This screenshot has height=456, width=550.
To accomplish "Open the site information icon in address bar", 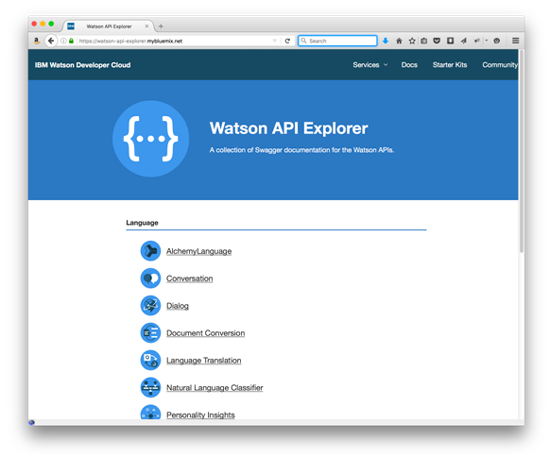I will pos(63,41).
